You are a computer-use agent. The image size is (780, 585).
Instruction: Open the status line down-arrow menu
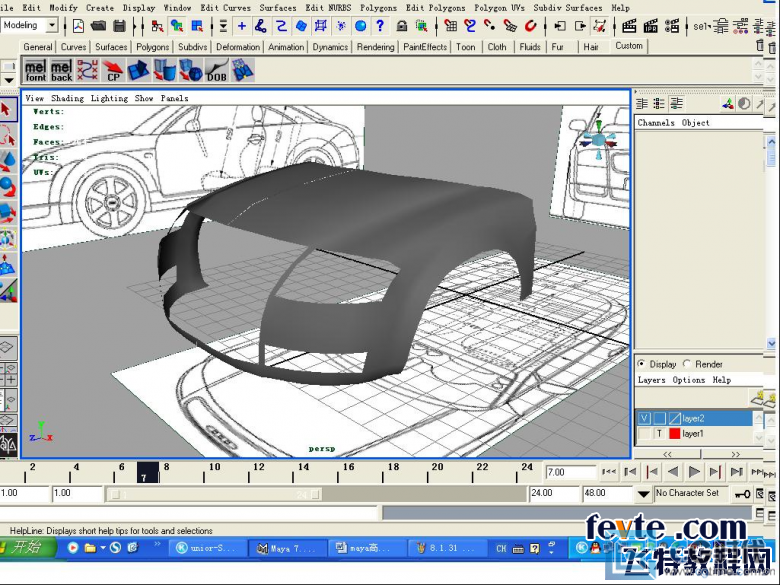tap(223, 26)
